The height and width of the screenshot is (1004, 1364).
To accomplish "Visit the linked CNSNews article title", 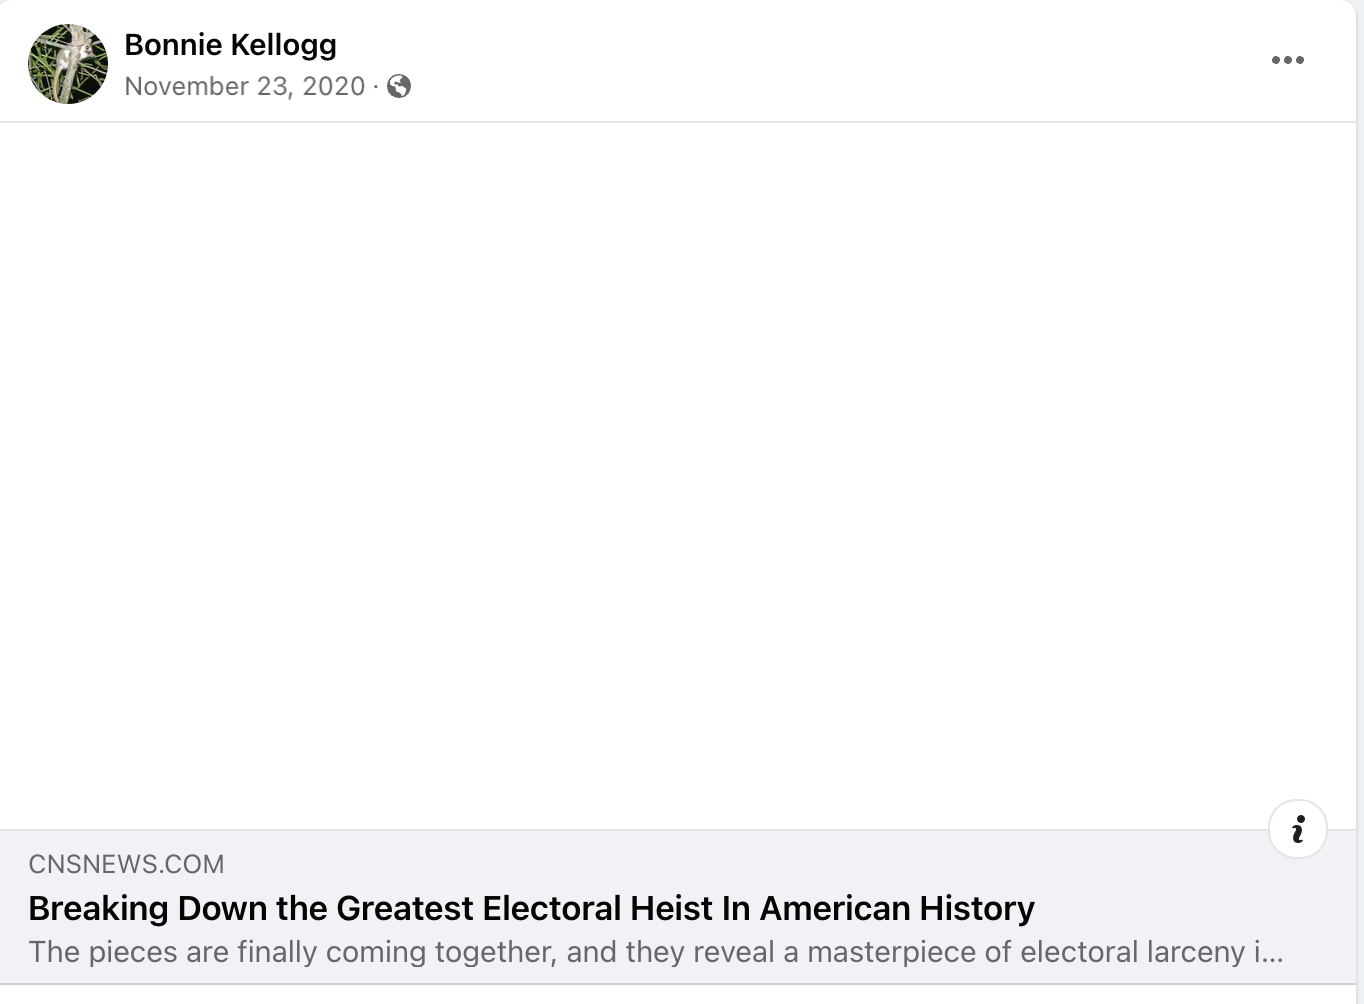I will pos(531,908).
